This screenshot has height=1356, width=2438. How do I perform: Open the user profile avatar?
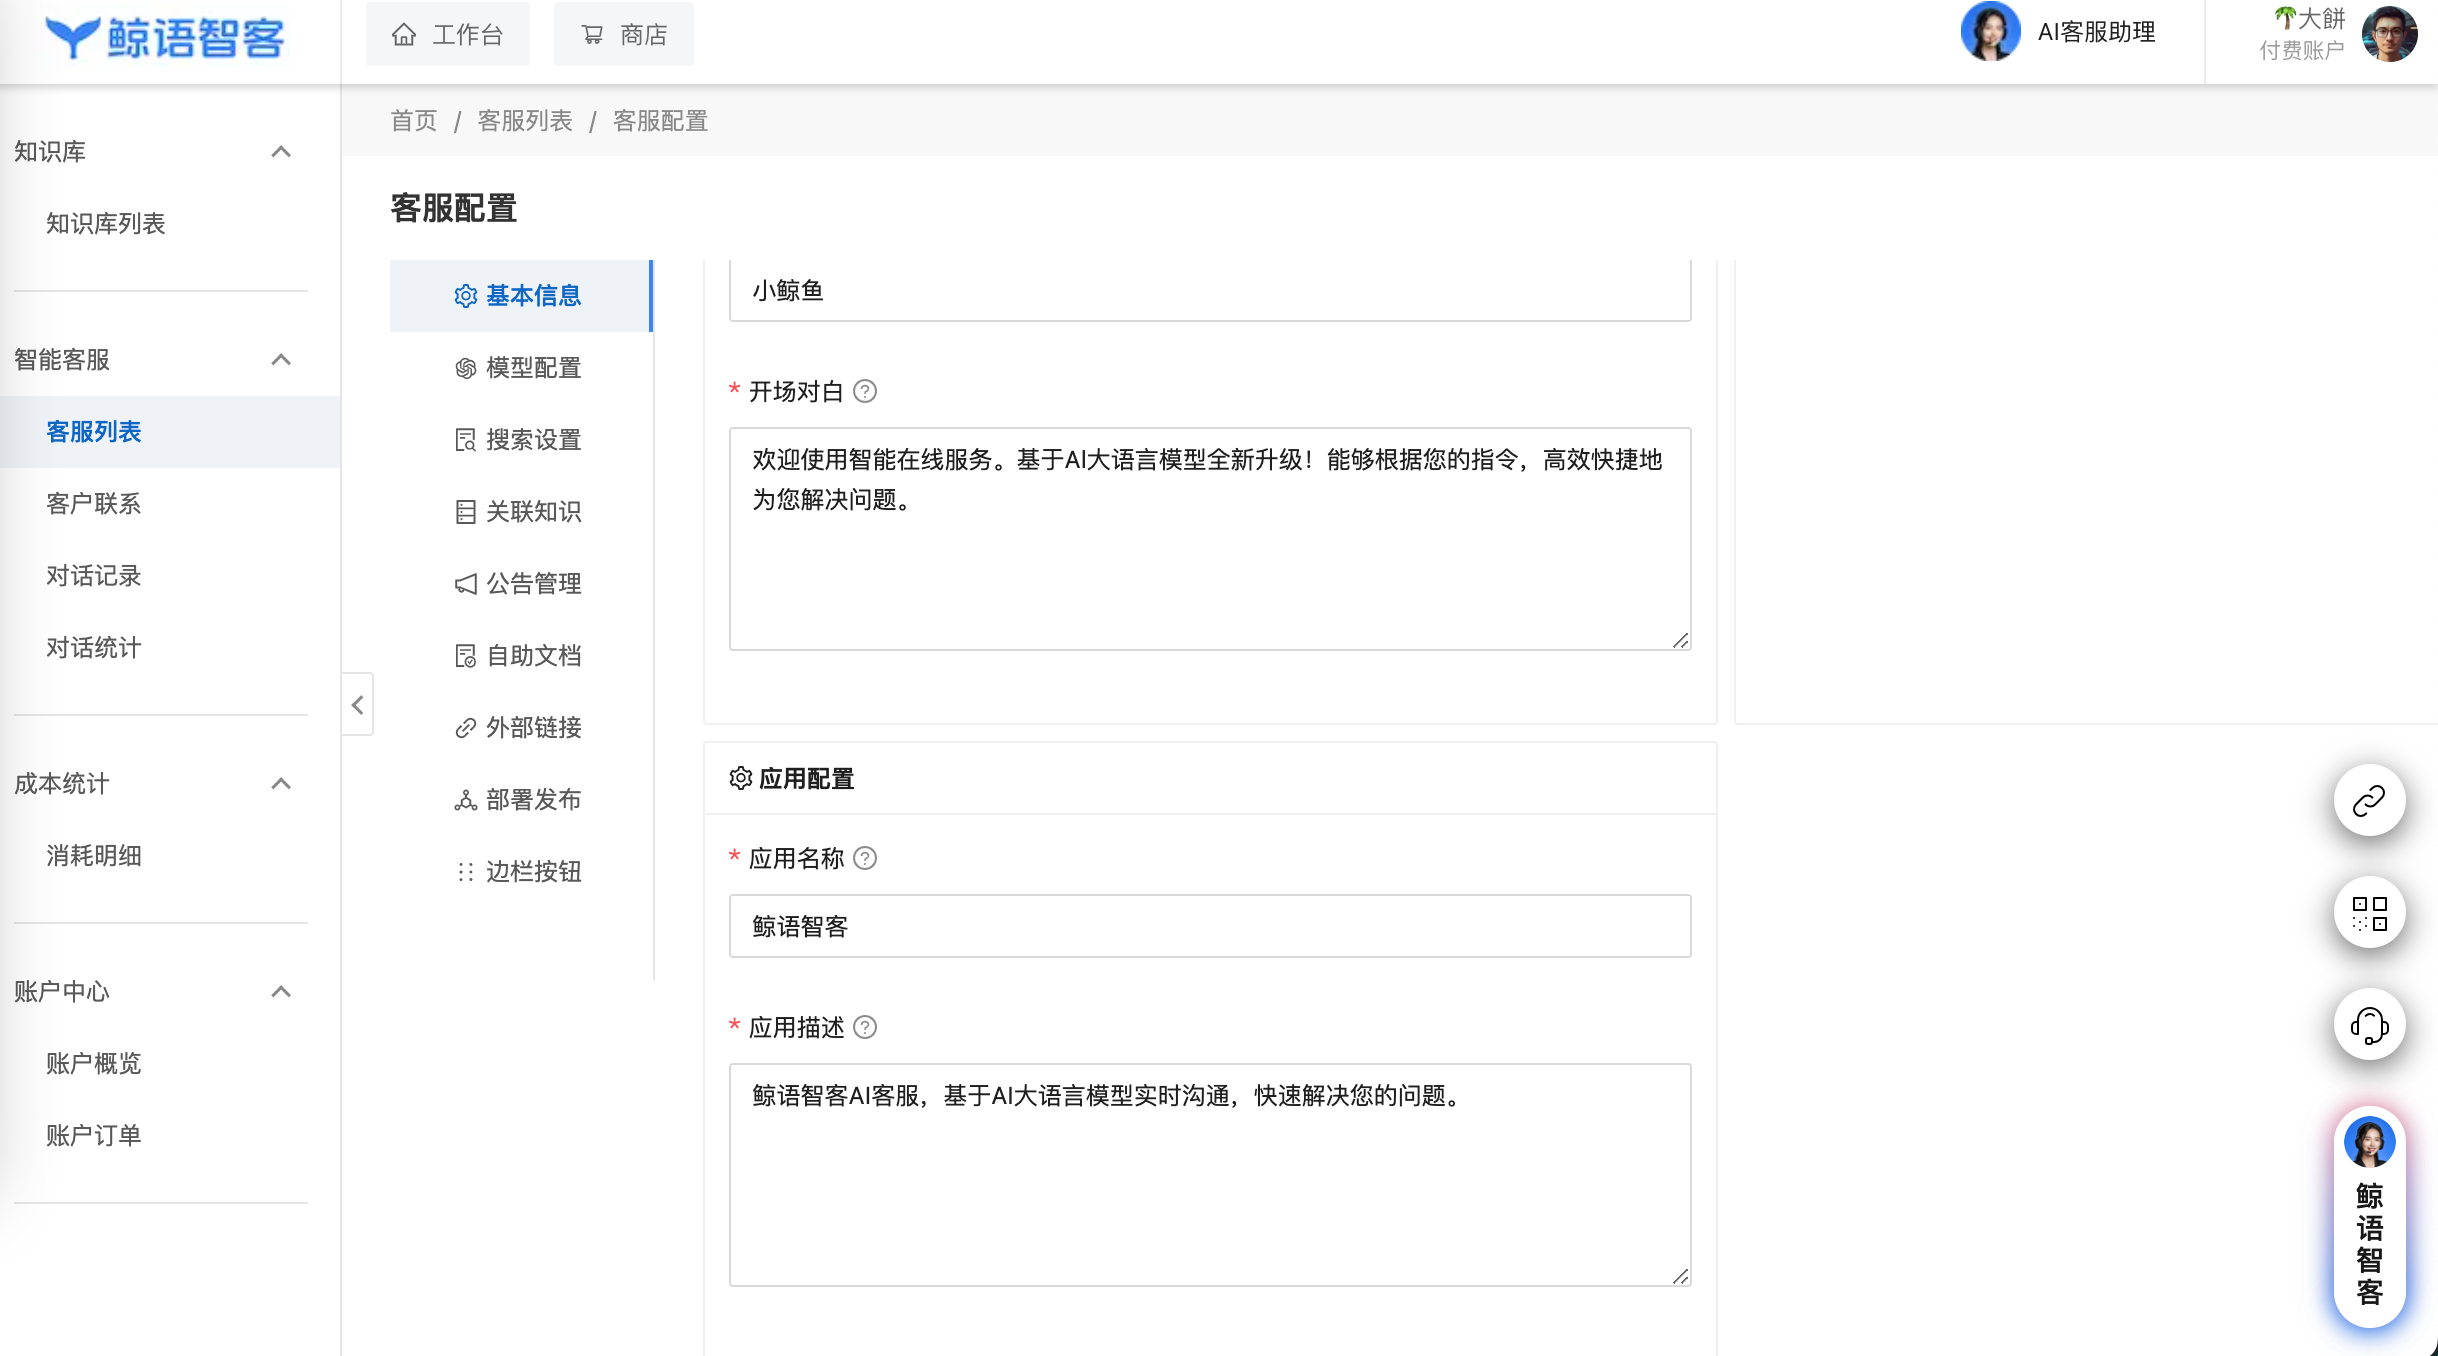point(2390,34)
